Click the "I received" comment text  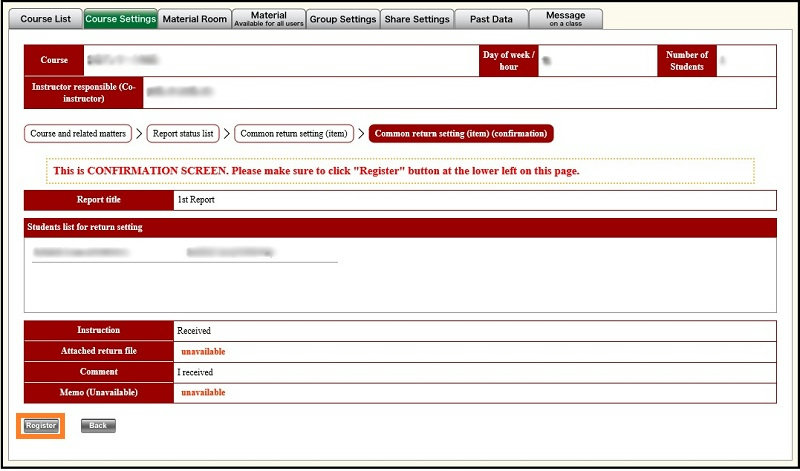pos(196,372)
